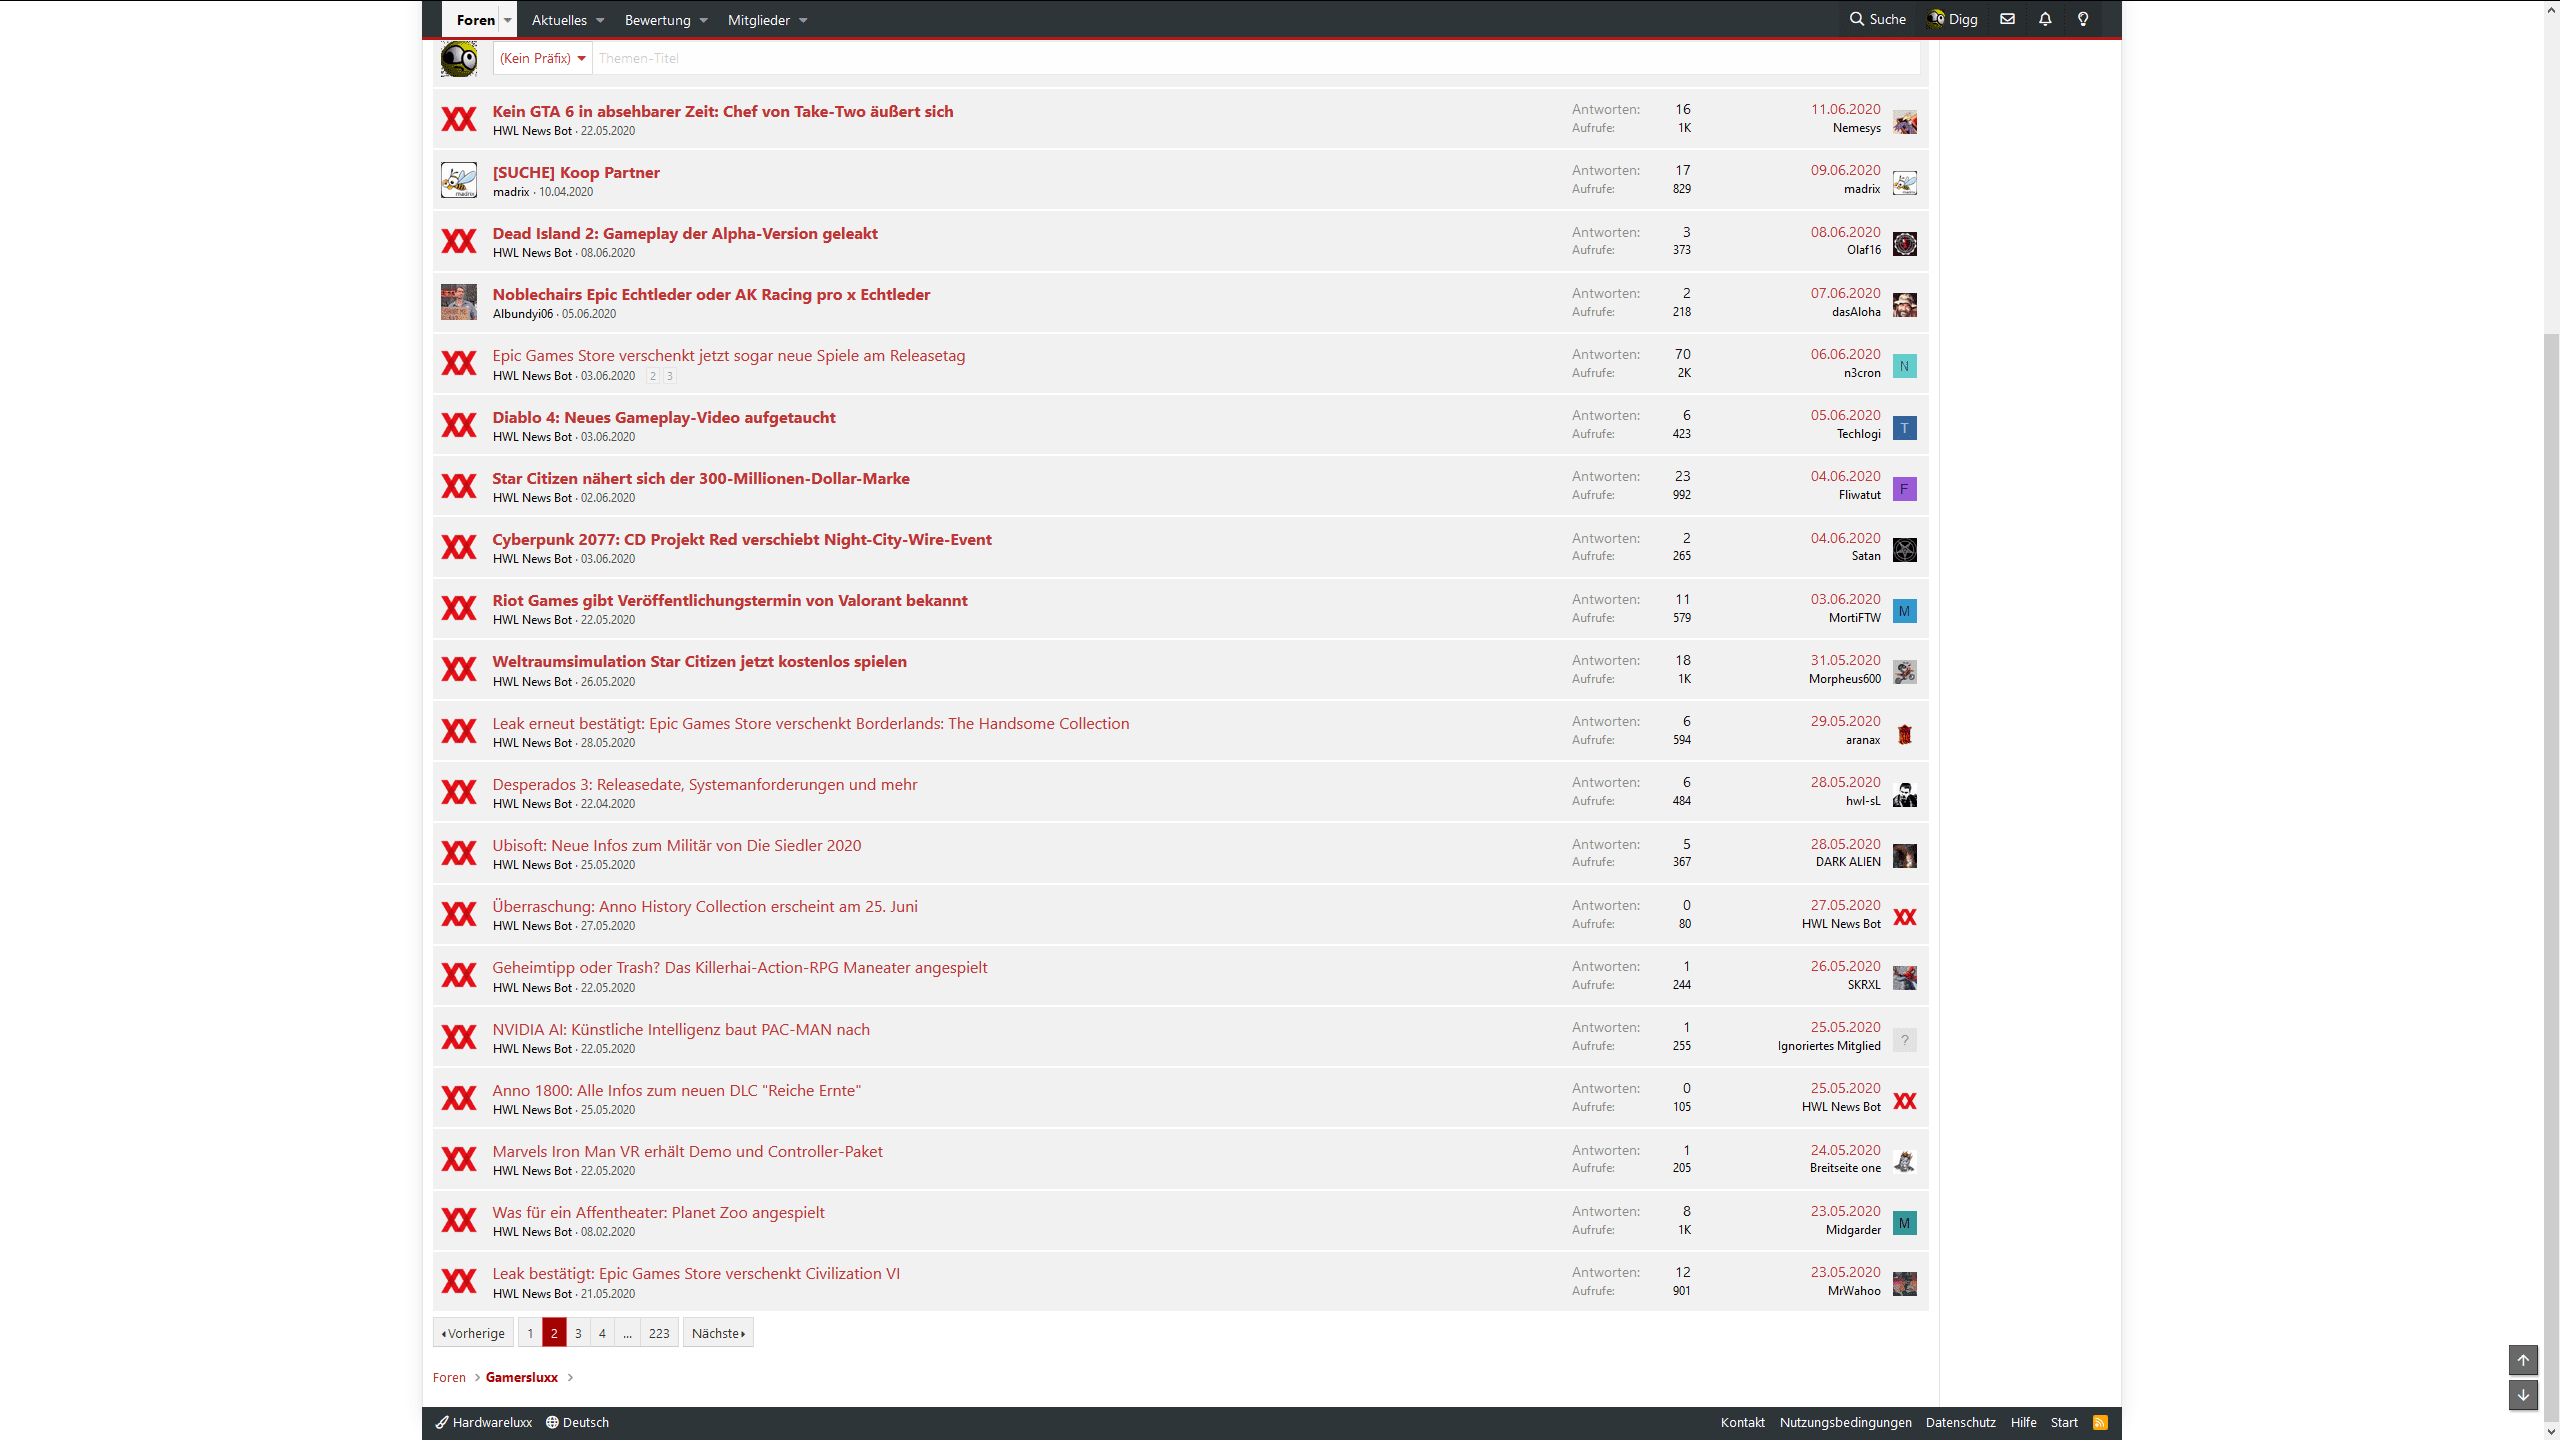
Task: Open the Bewertung menu item
Action: pyautogui.click(x=658, y=20)
